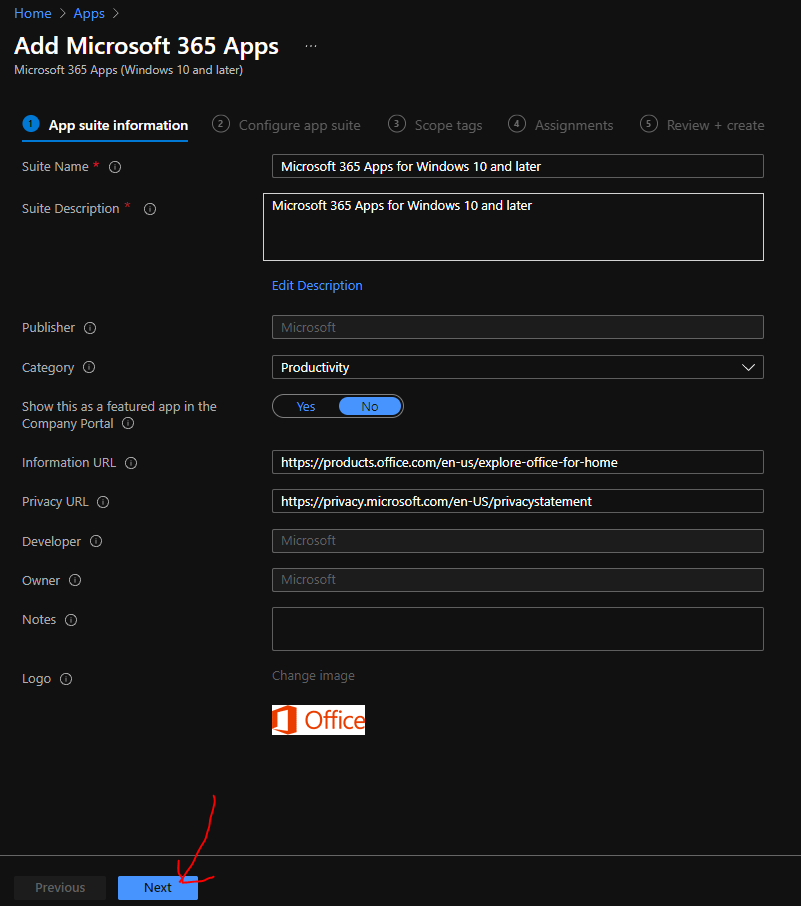Click the Owner info icon

pos(75,581)
